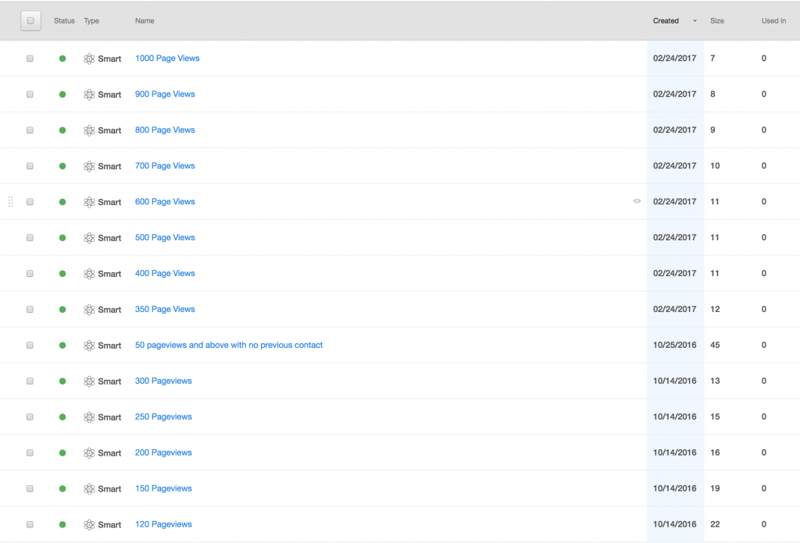Viewport: 800px width, 543px height.
Task: Click the Smart gear icon for 50 pageviews row
Action: [89, 345]
